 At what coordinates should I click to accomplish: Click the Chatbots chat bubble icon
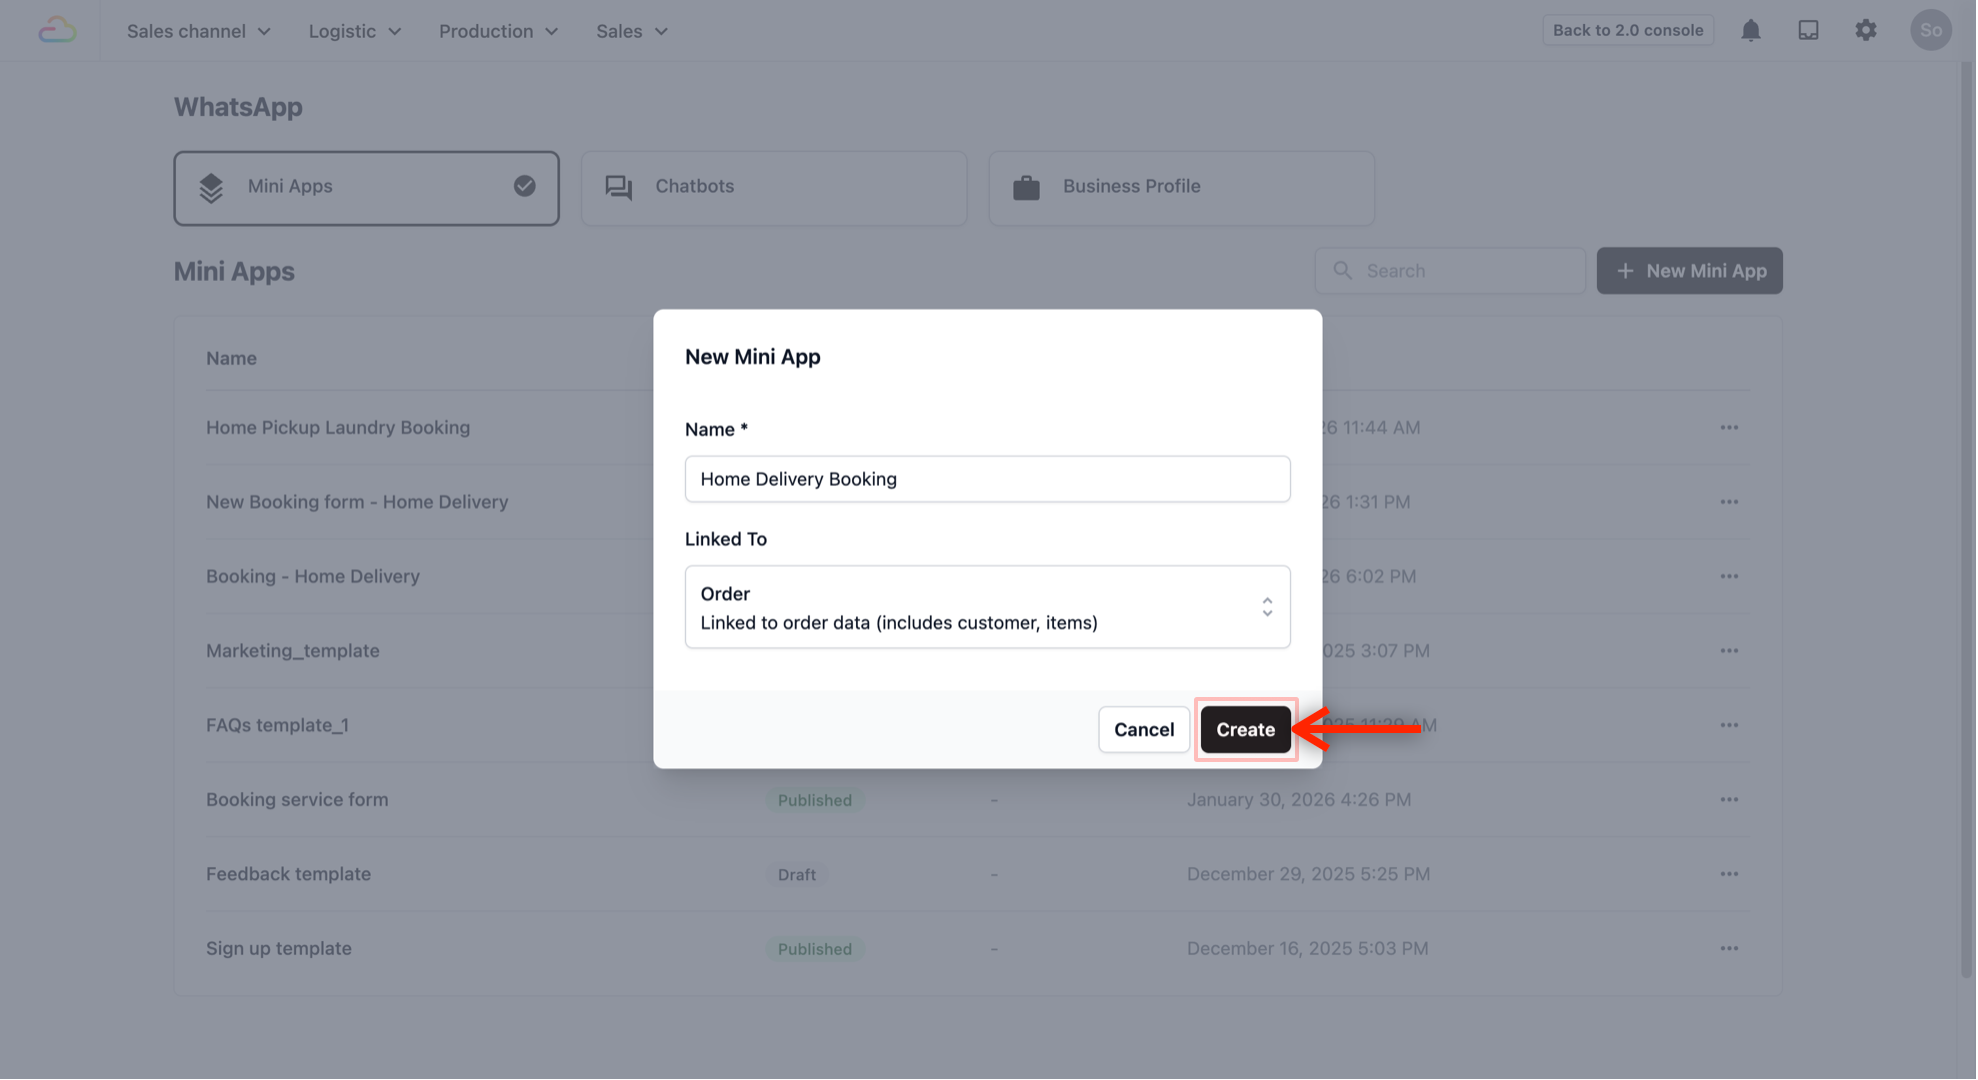point(619,187)
